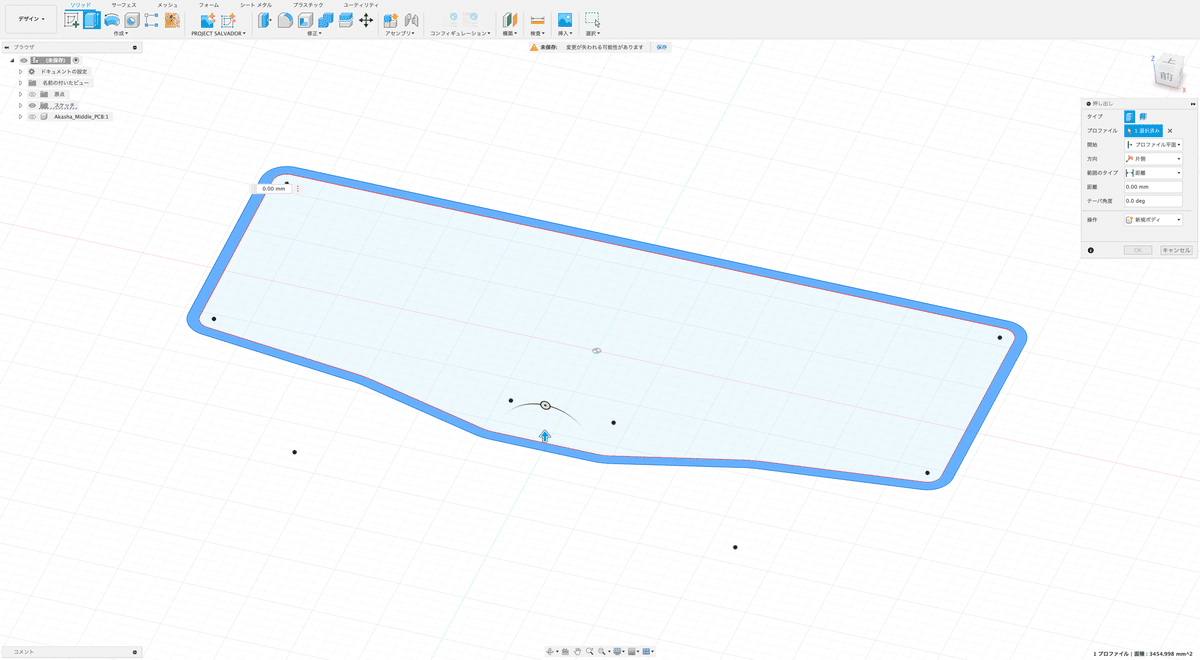Click the Inspect measure icon
1200x660 pixels.
click(x=537, y=20)
